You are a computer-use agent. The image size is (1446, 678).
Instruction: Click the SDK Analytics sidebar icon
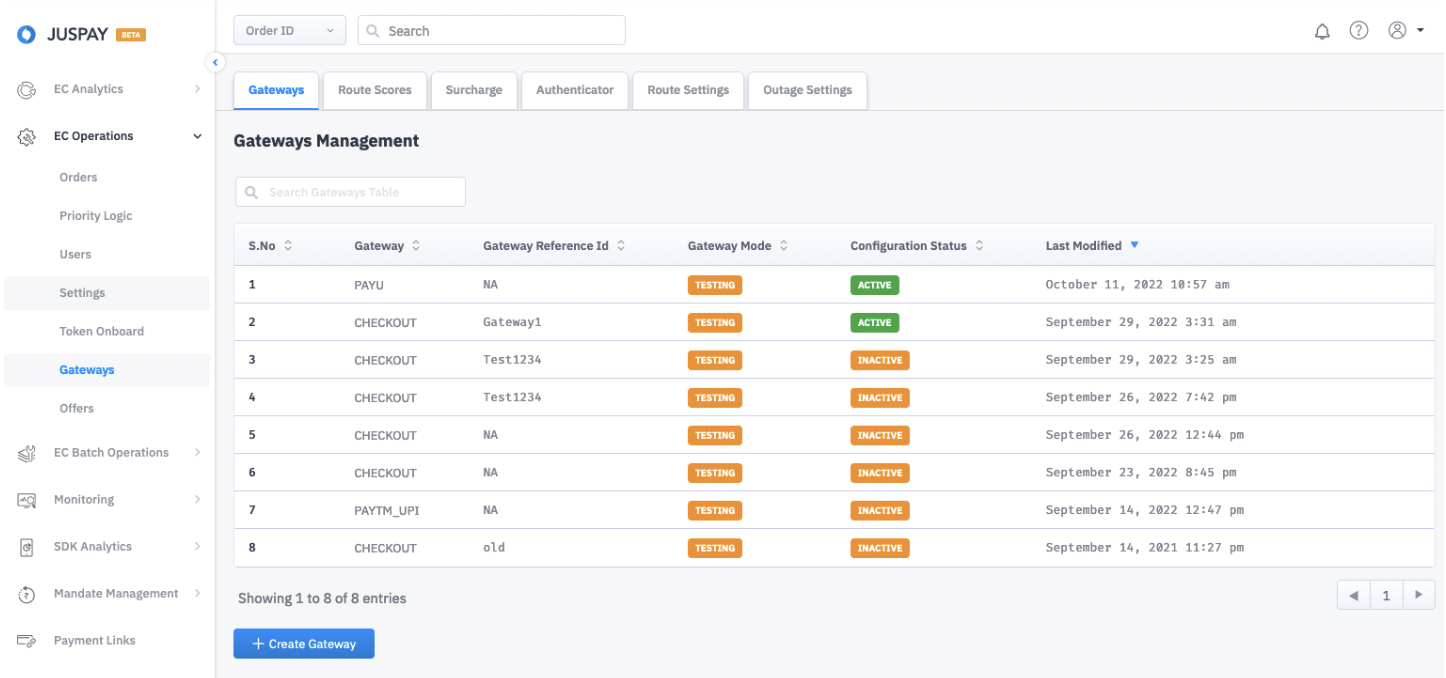point(27,547)
